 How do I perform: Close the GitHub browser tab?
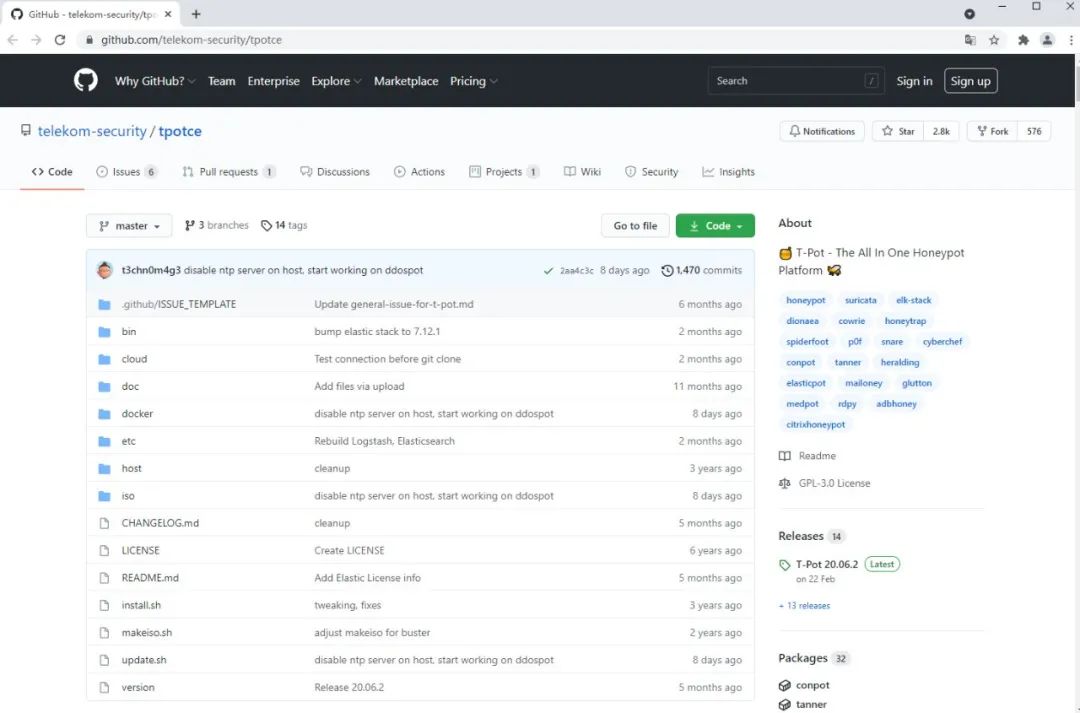[168, 14]
